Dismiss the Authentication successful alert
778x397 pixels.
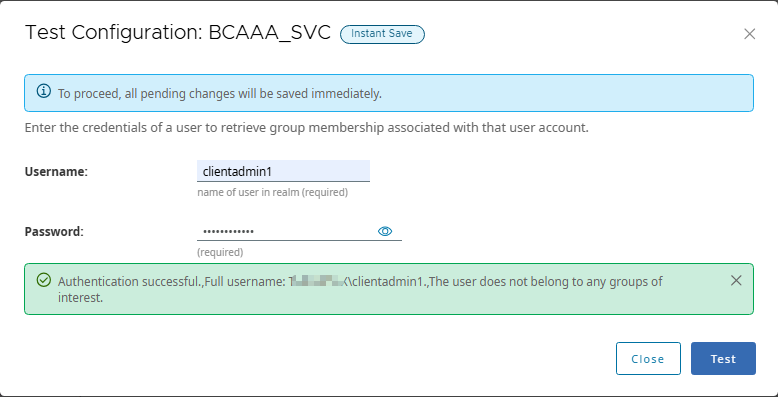(x=736, y=280)
